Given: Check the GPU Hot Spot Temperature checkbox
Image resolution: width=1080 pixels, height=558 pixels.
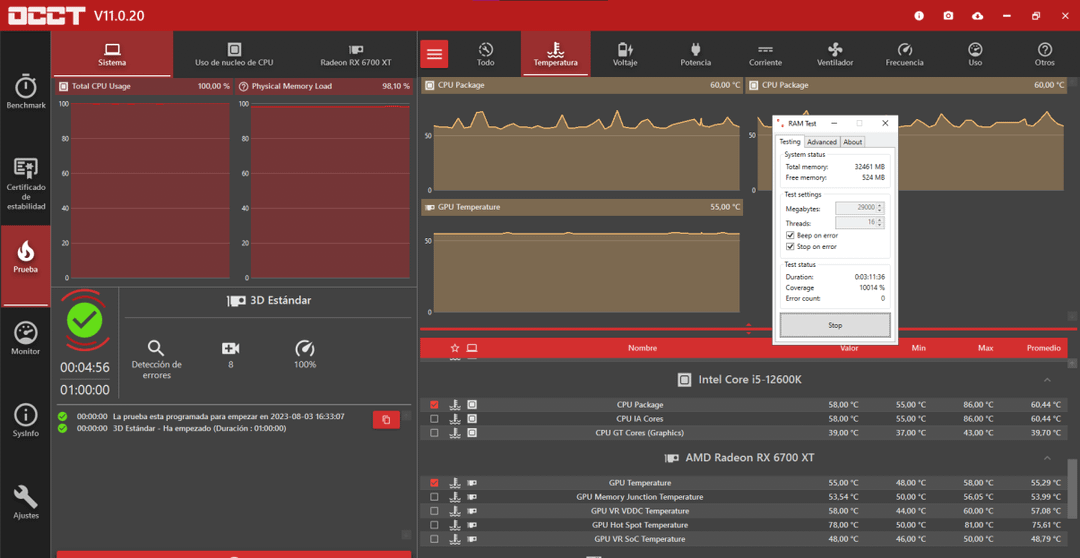Looking at the screenshot, I should (x=434, y=525).
